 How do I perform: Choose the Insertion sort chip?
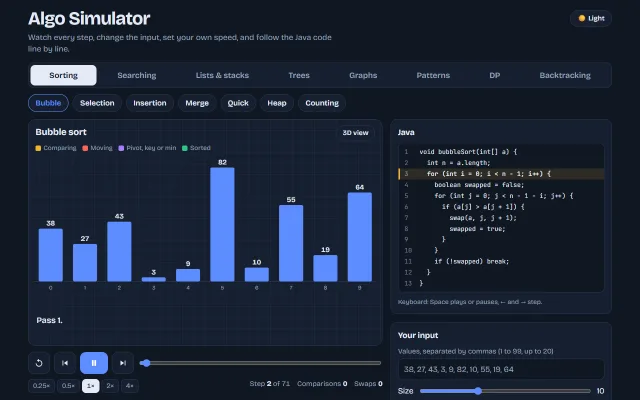click(x=150, y=103)
